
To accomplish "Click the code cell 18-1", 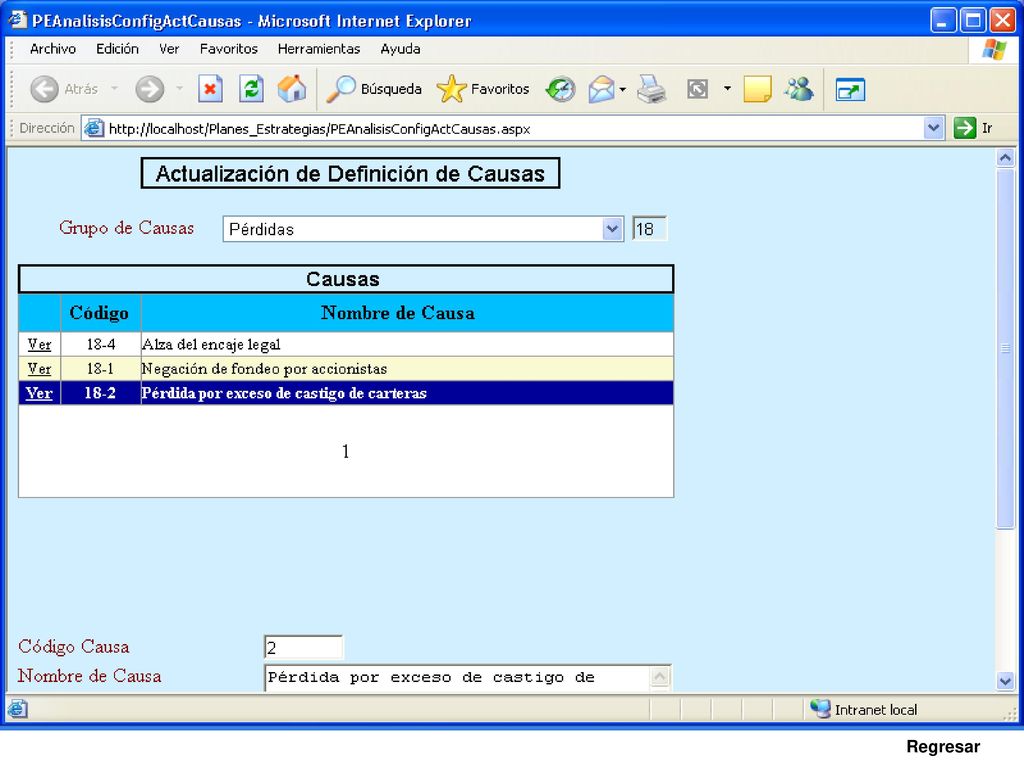I will (x=101, y=369).
